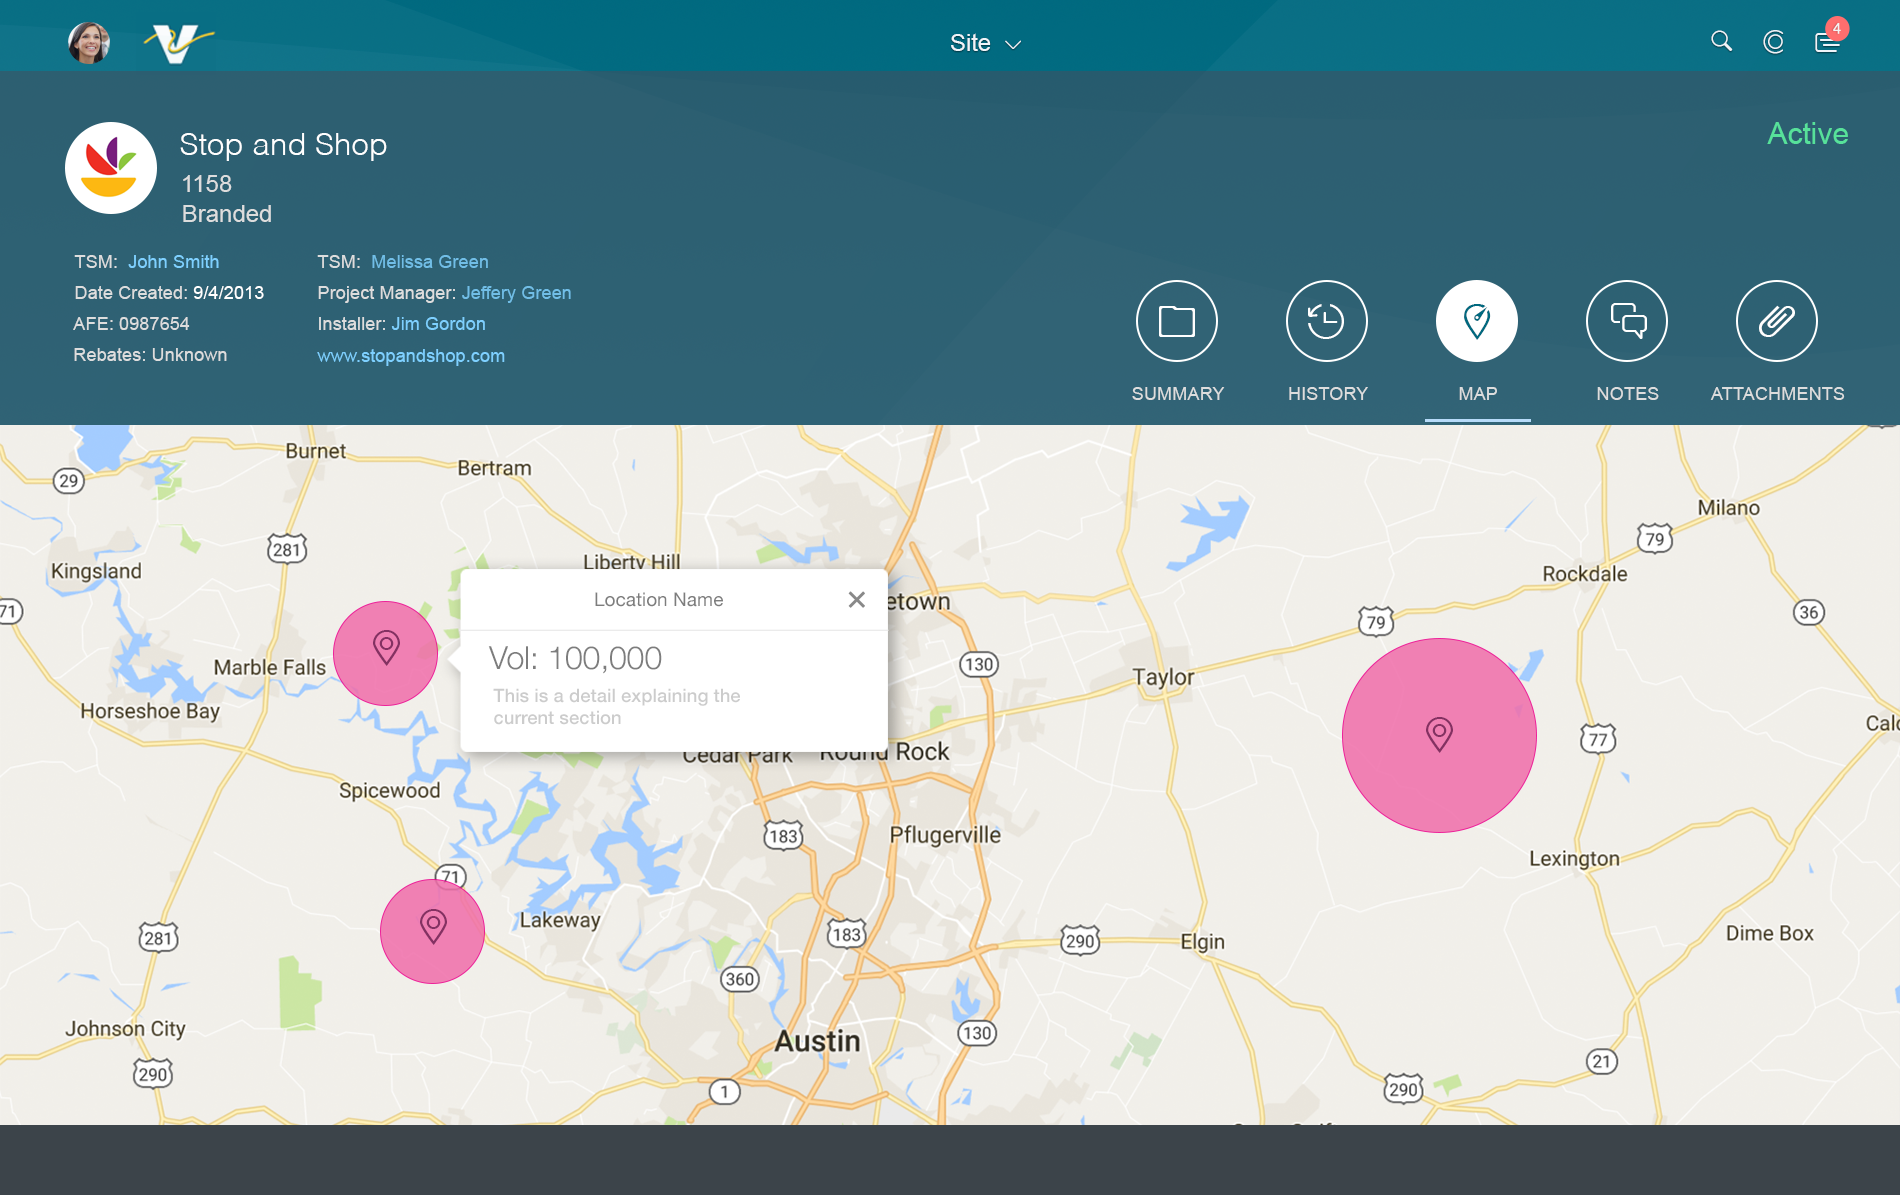Click the Dime Box label on map
Viewport: 1900px width, 1195px height.
point(1769,933)
